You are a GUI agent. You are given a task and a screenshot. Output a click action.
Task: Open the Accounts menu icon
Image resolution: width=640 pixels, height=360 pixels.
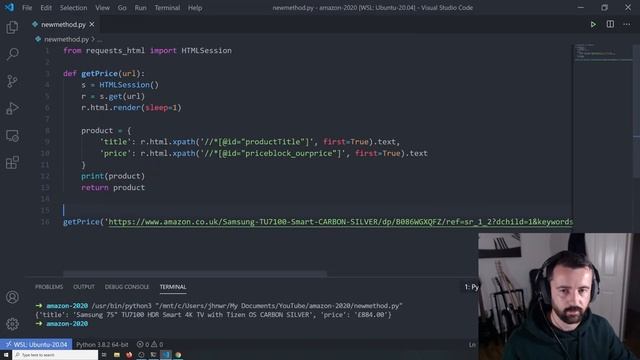coord(12,297)
